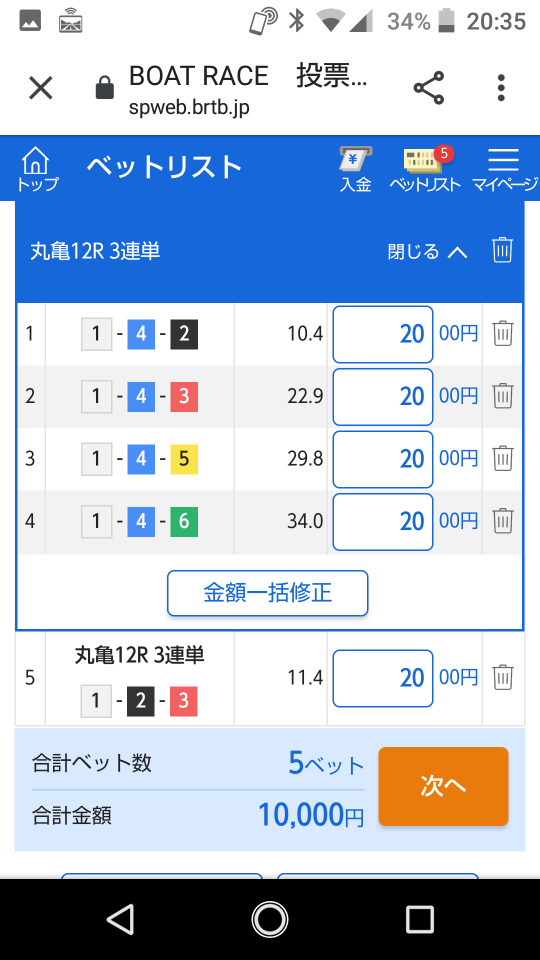The width and height of the screenshot is (540, 960).
Task: Delete bet 1-4-5 trash icon
Action: tap(503, 459)
